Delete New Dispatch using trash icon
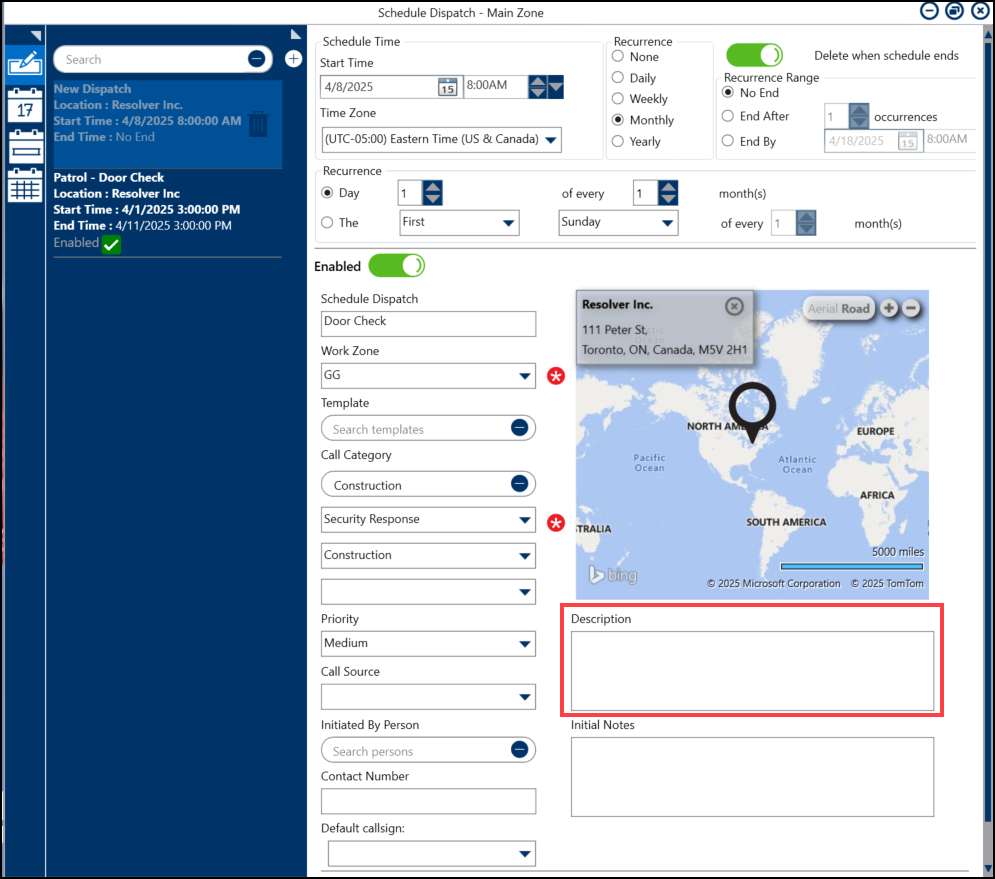 coord(258,124)
